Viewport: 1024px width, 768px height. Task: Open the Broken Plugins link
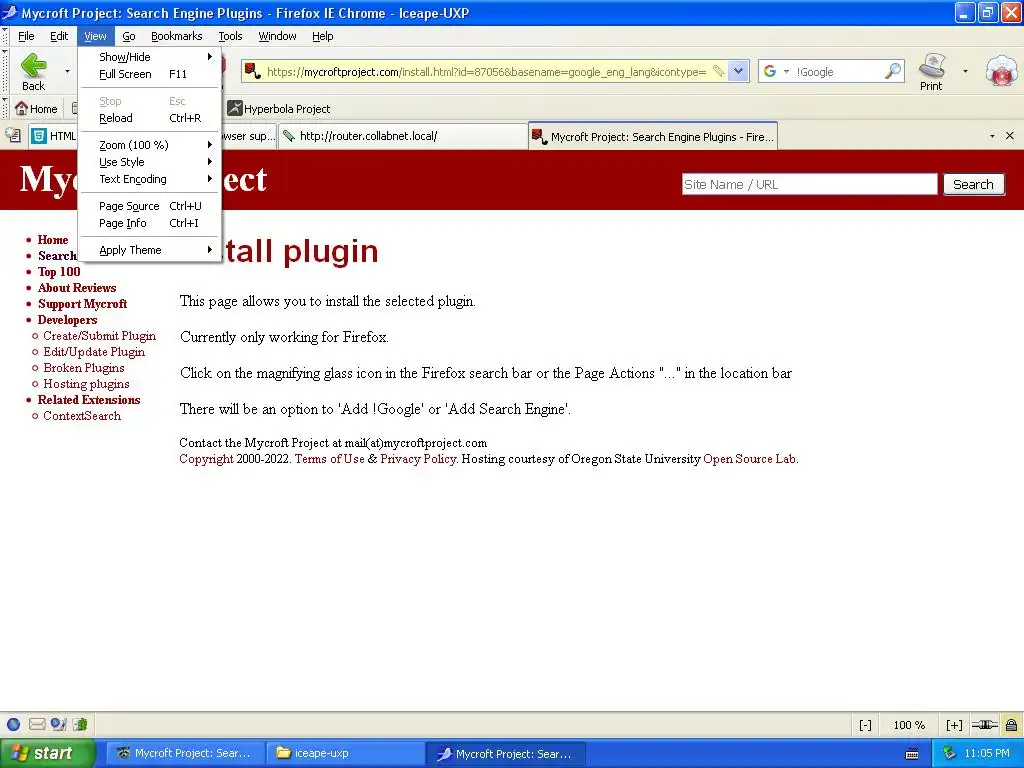coord(84,368)
